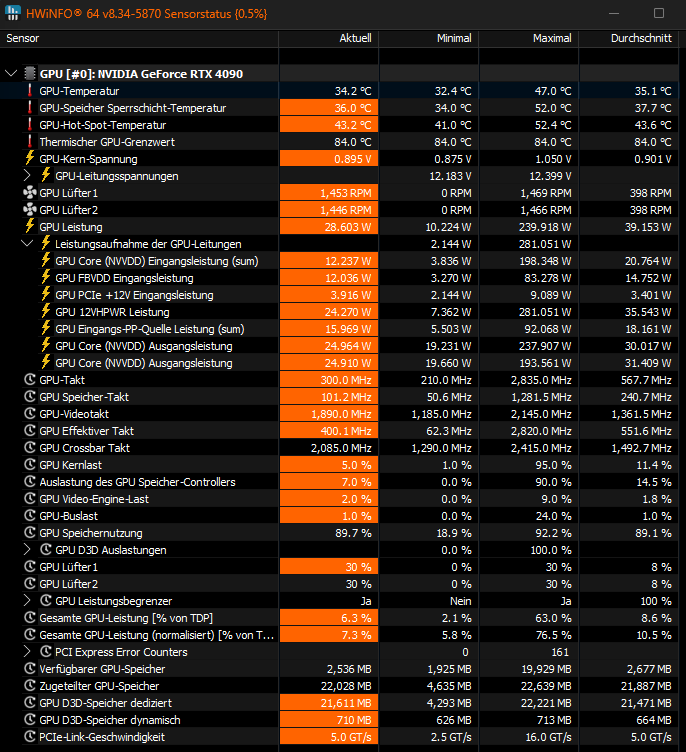Click lightning icon of GPU FBVDD Eingangsleistung
Viewport: 686px width, 752px height.
click(46, 278)
